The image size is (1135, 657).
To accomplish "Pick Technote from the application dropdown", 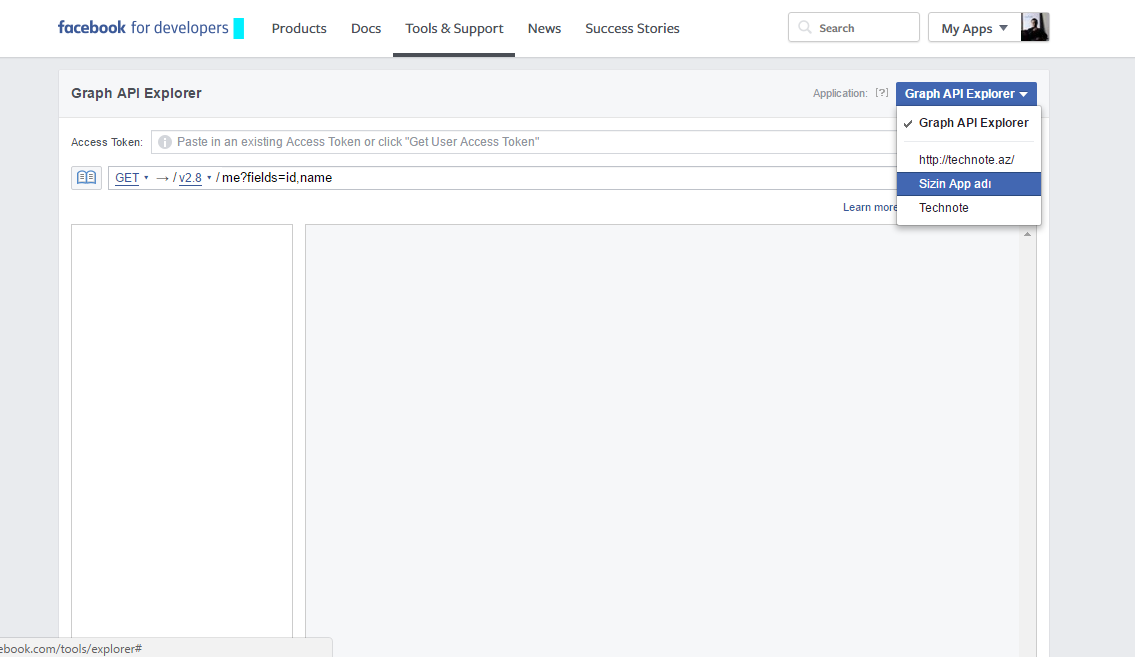I will [x=943, y=208].
